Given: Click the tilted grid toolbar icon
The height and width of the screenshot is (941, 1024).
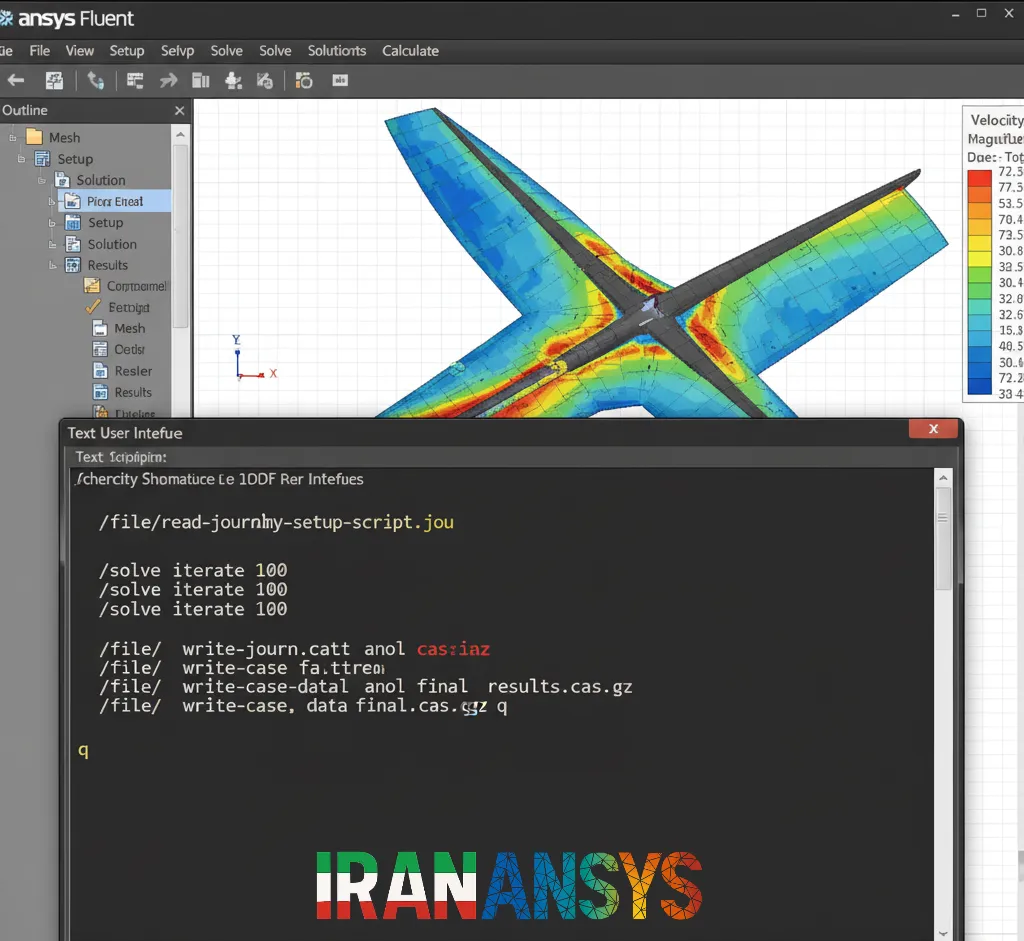Looking at the screenshot, I should (264, 80).
